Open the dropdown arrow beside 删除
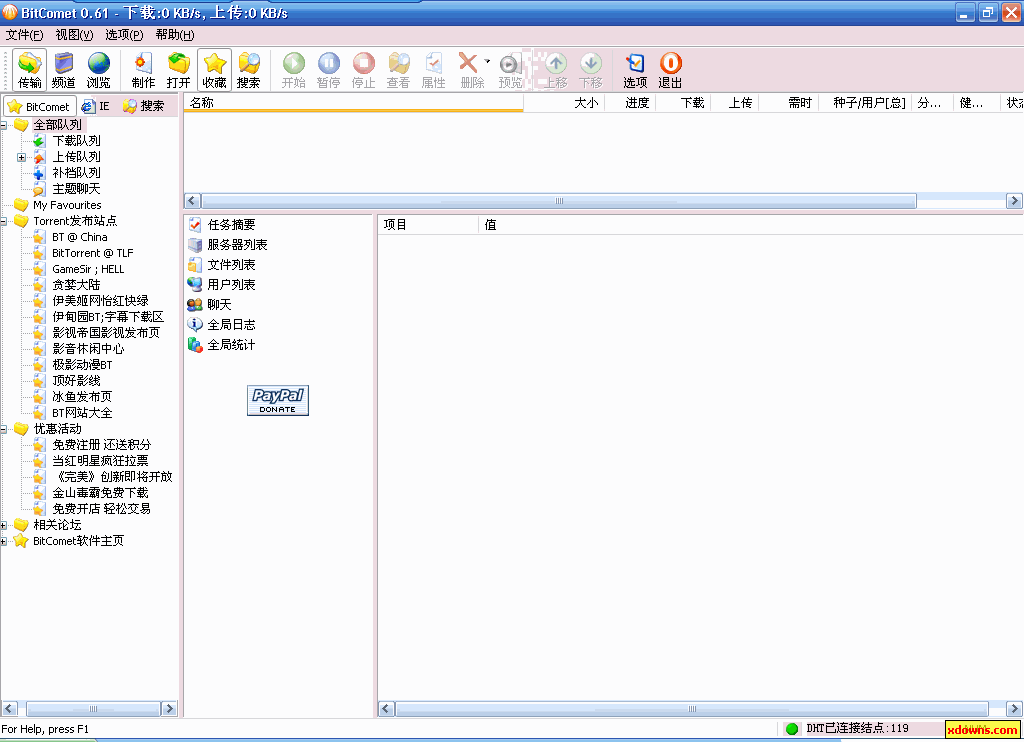The width and height of the screenshot is (1024, 742). point(487,61)
